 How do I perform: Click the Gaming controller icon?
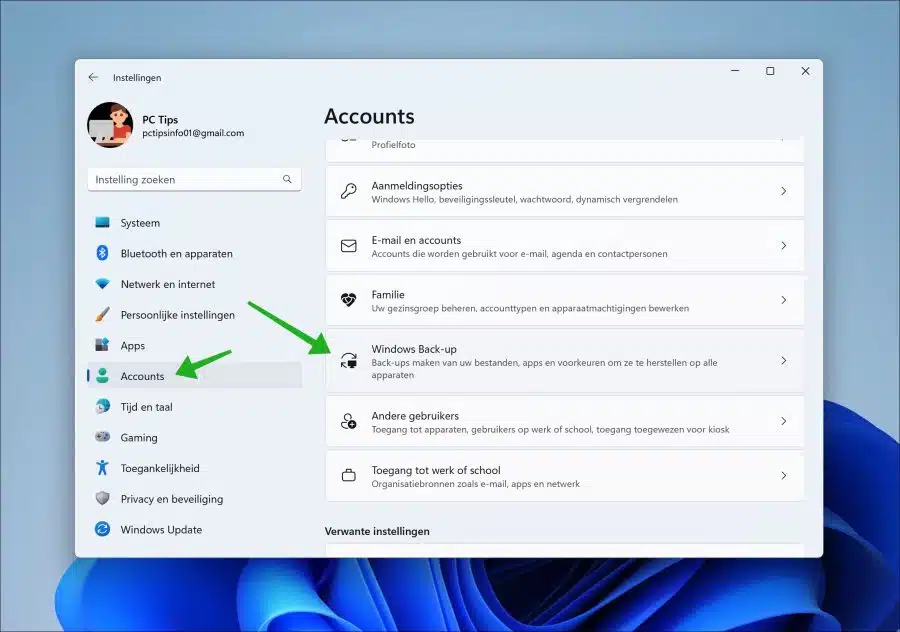[102, 437]
